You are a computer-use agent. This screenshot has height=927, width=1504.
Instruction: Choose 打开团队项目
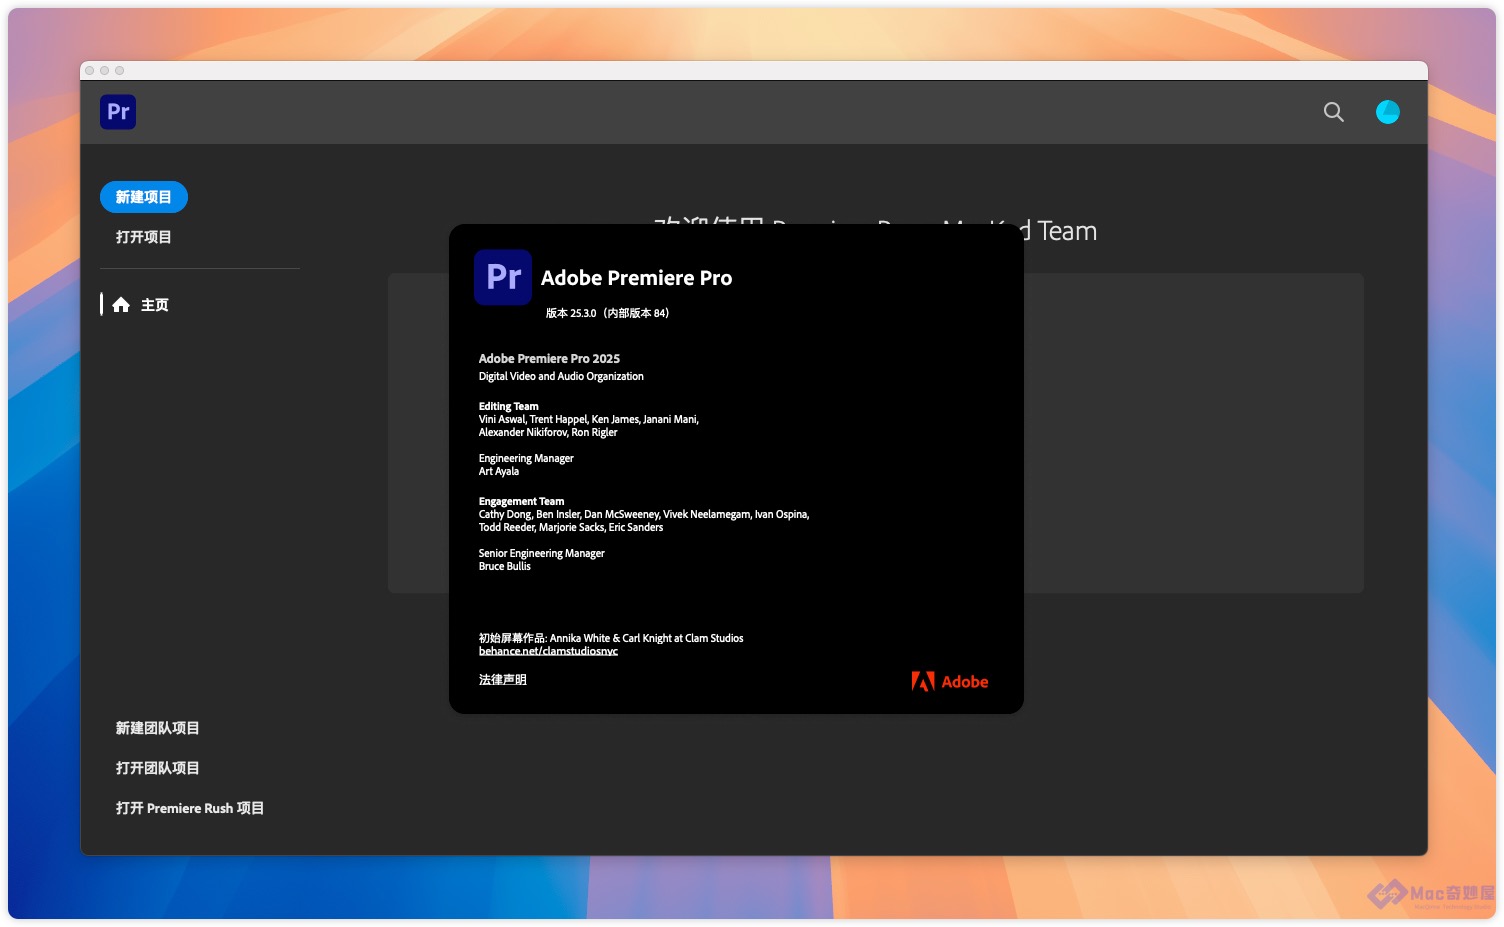pyautogui.click(x=158, y=768)
